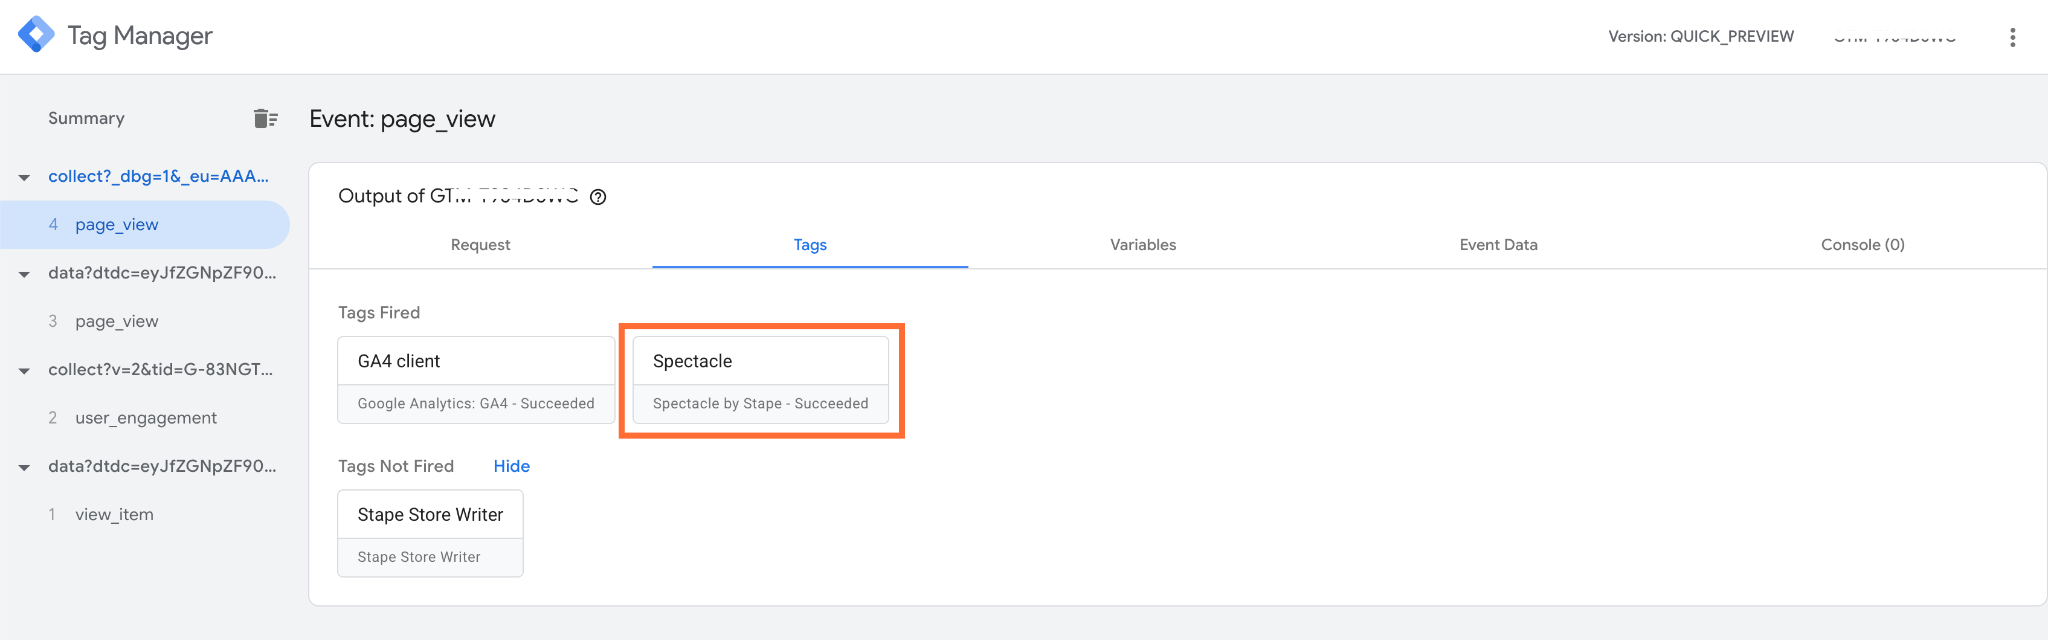Image resolution: width=2048 pixels, height=640 pixels.
Task: Clear events with the delete list icon
Action: click(265, 119)
